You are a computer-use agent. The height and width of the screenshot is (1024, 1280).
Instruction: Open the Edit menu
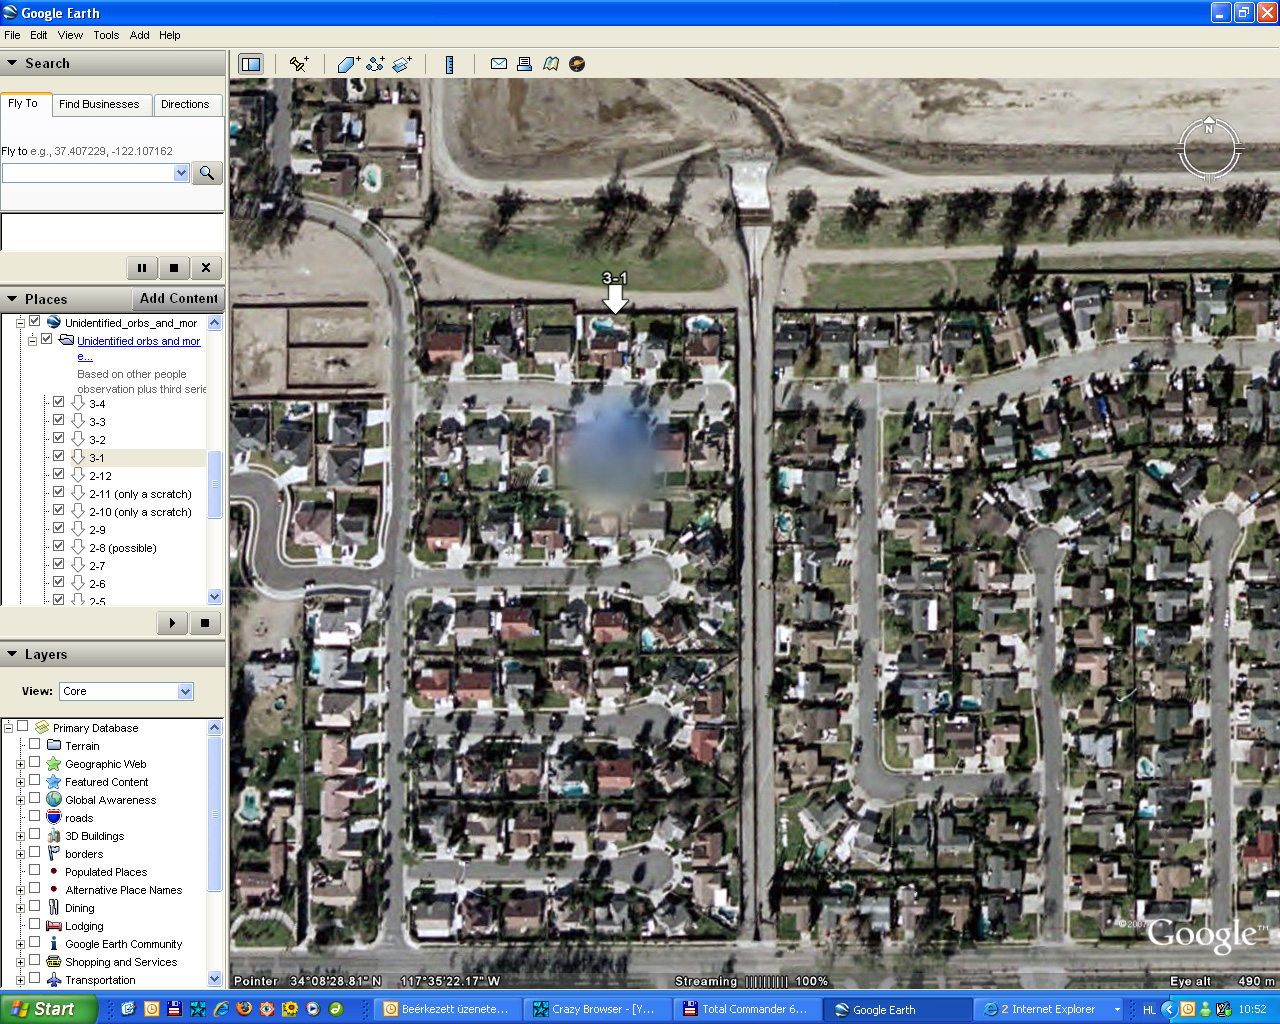[39, 35]
